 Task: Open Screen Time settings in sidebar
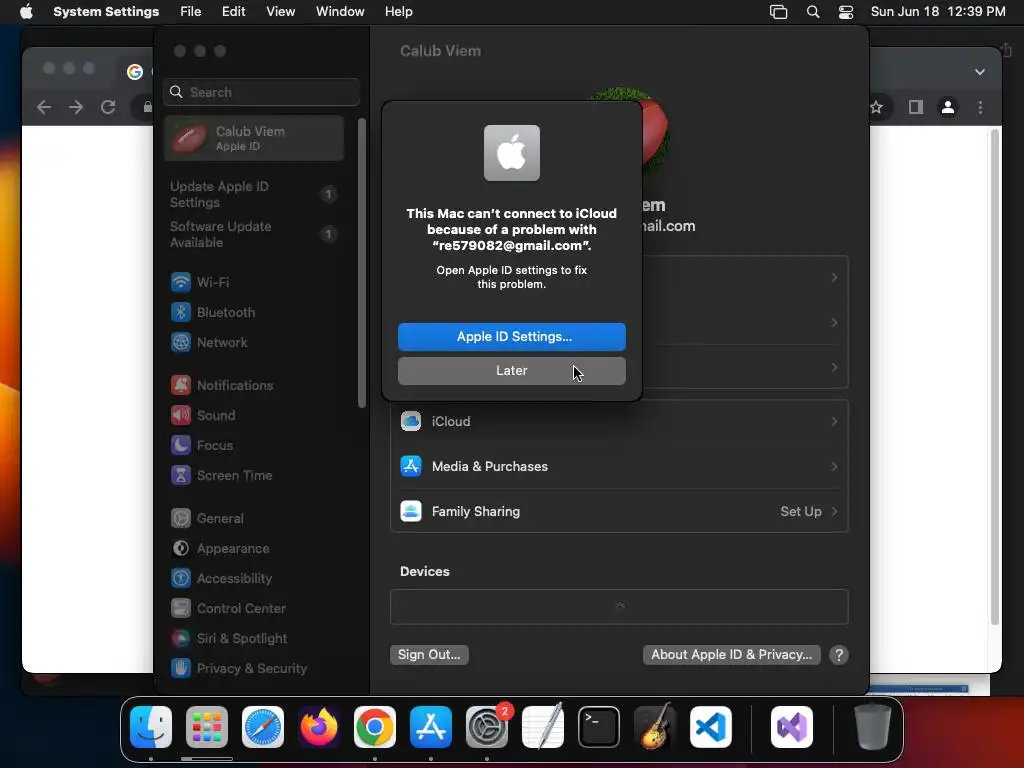[x=221, y=475]
